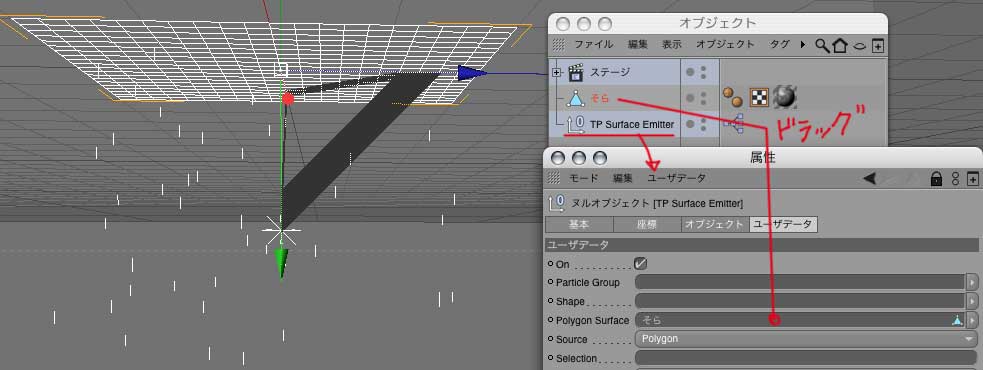Click the grip handle of the Object manager menu
The image size is (983, 370).
pyautogui.click(x=559, y=45)
